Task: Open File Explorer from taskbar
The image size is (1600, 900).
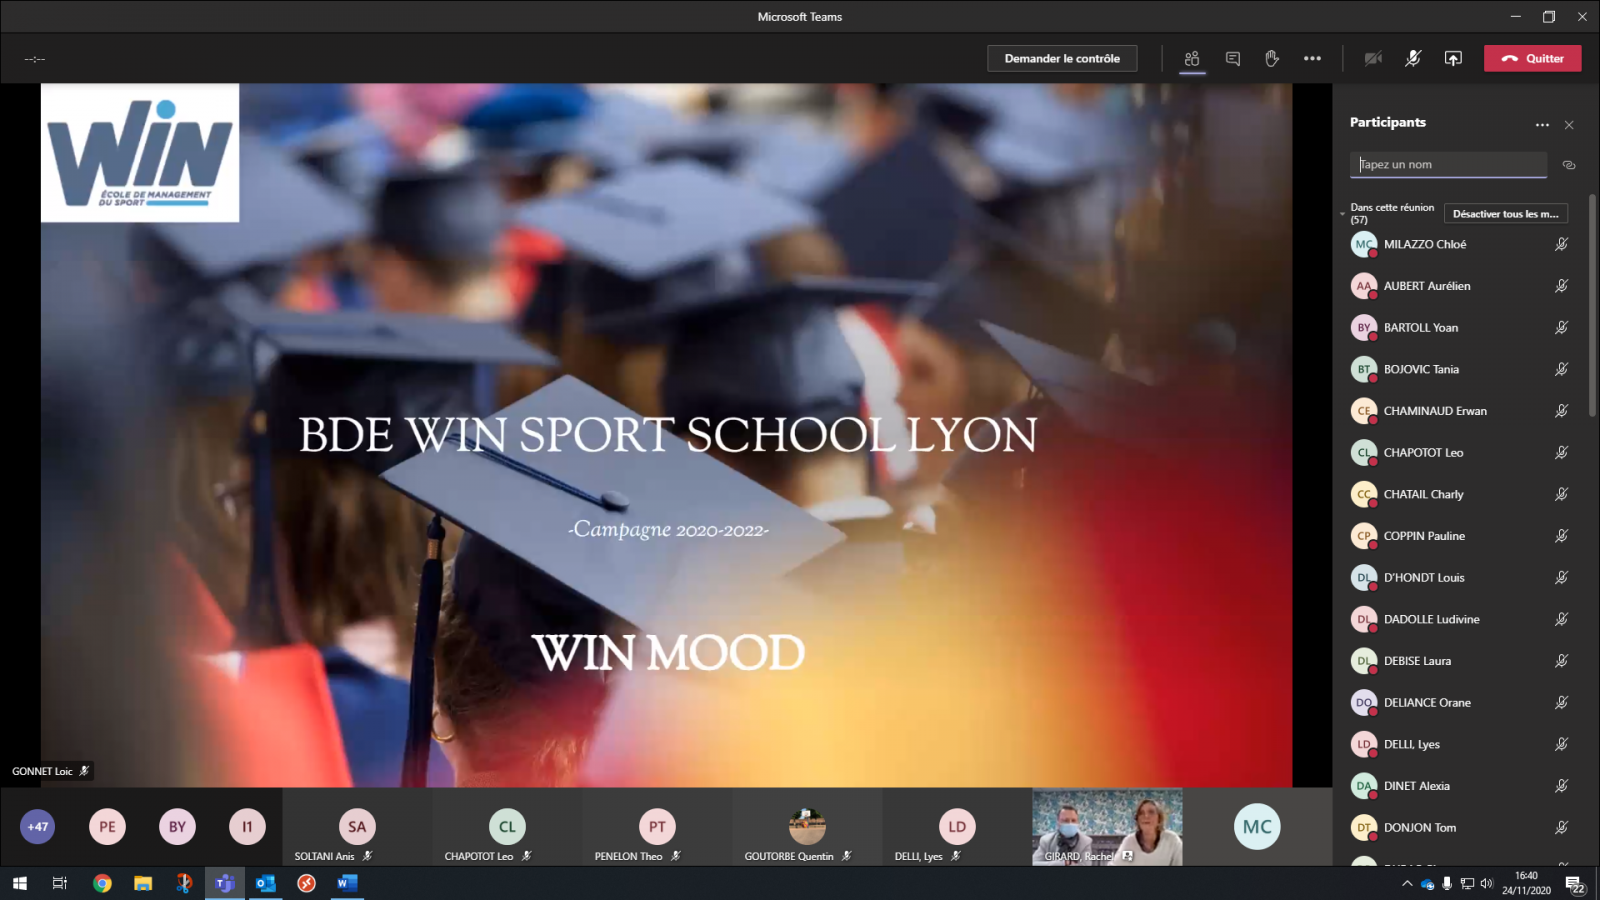Action: click(143, 883)
